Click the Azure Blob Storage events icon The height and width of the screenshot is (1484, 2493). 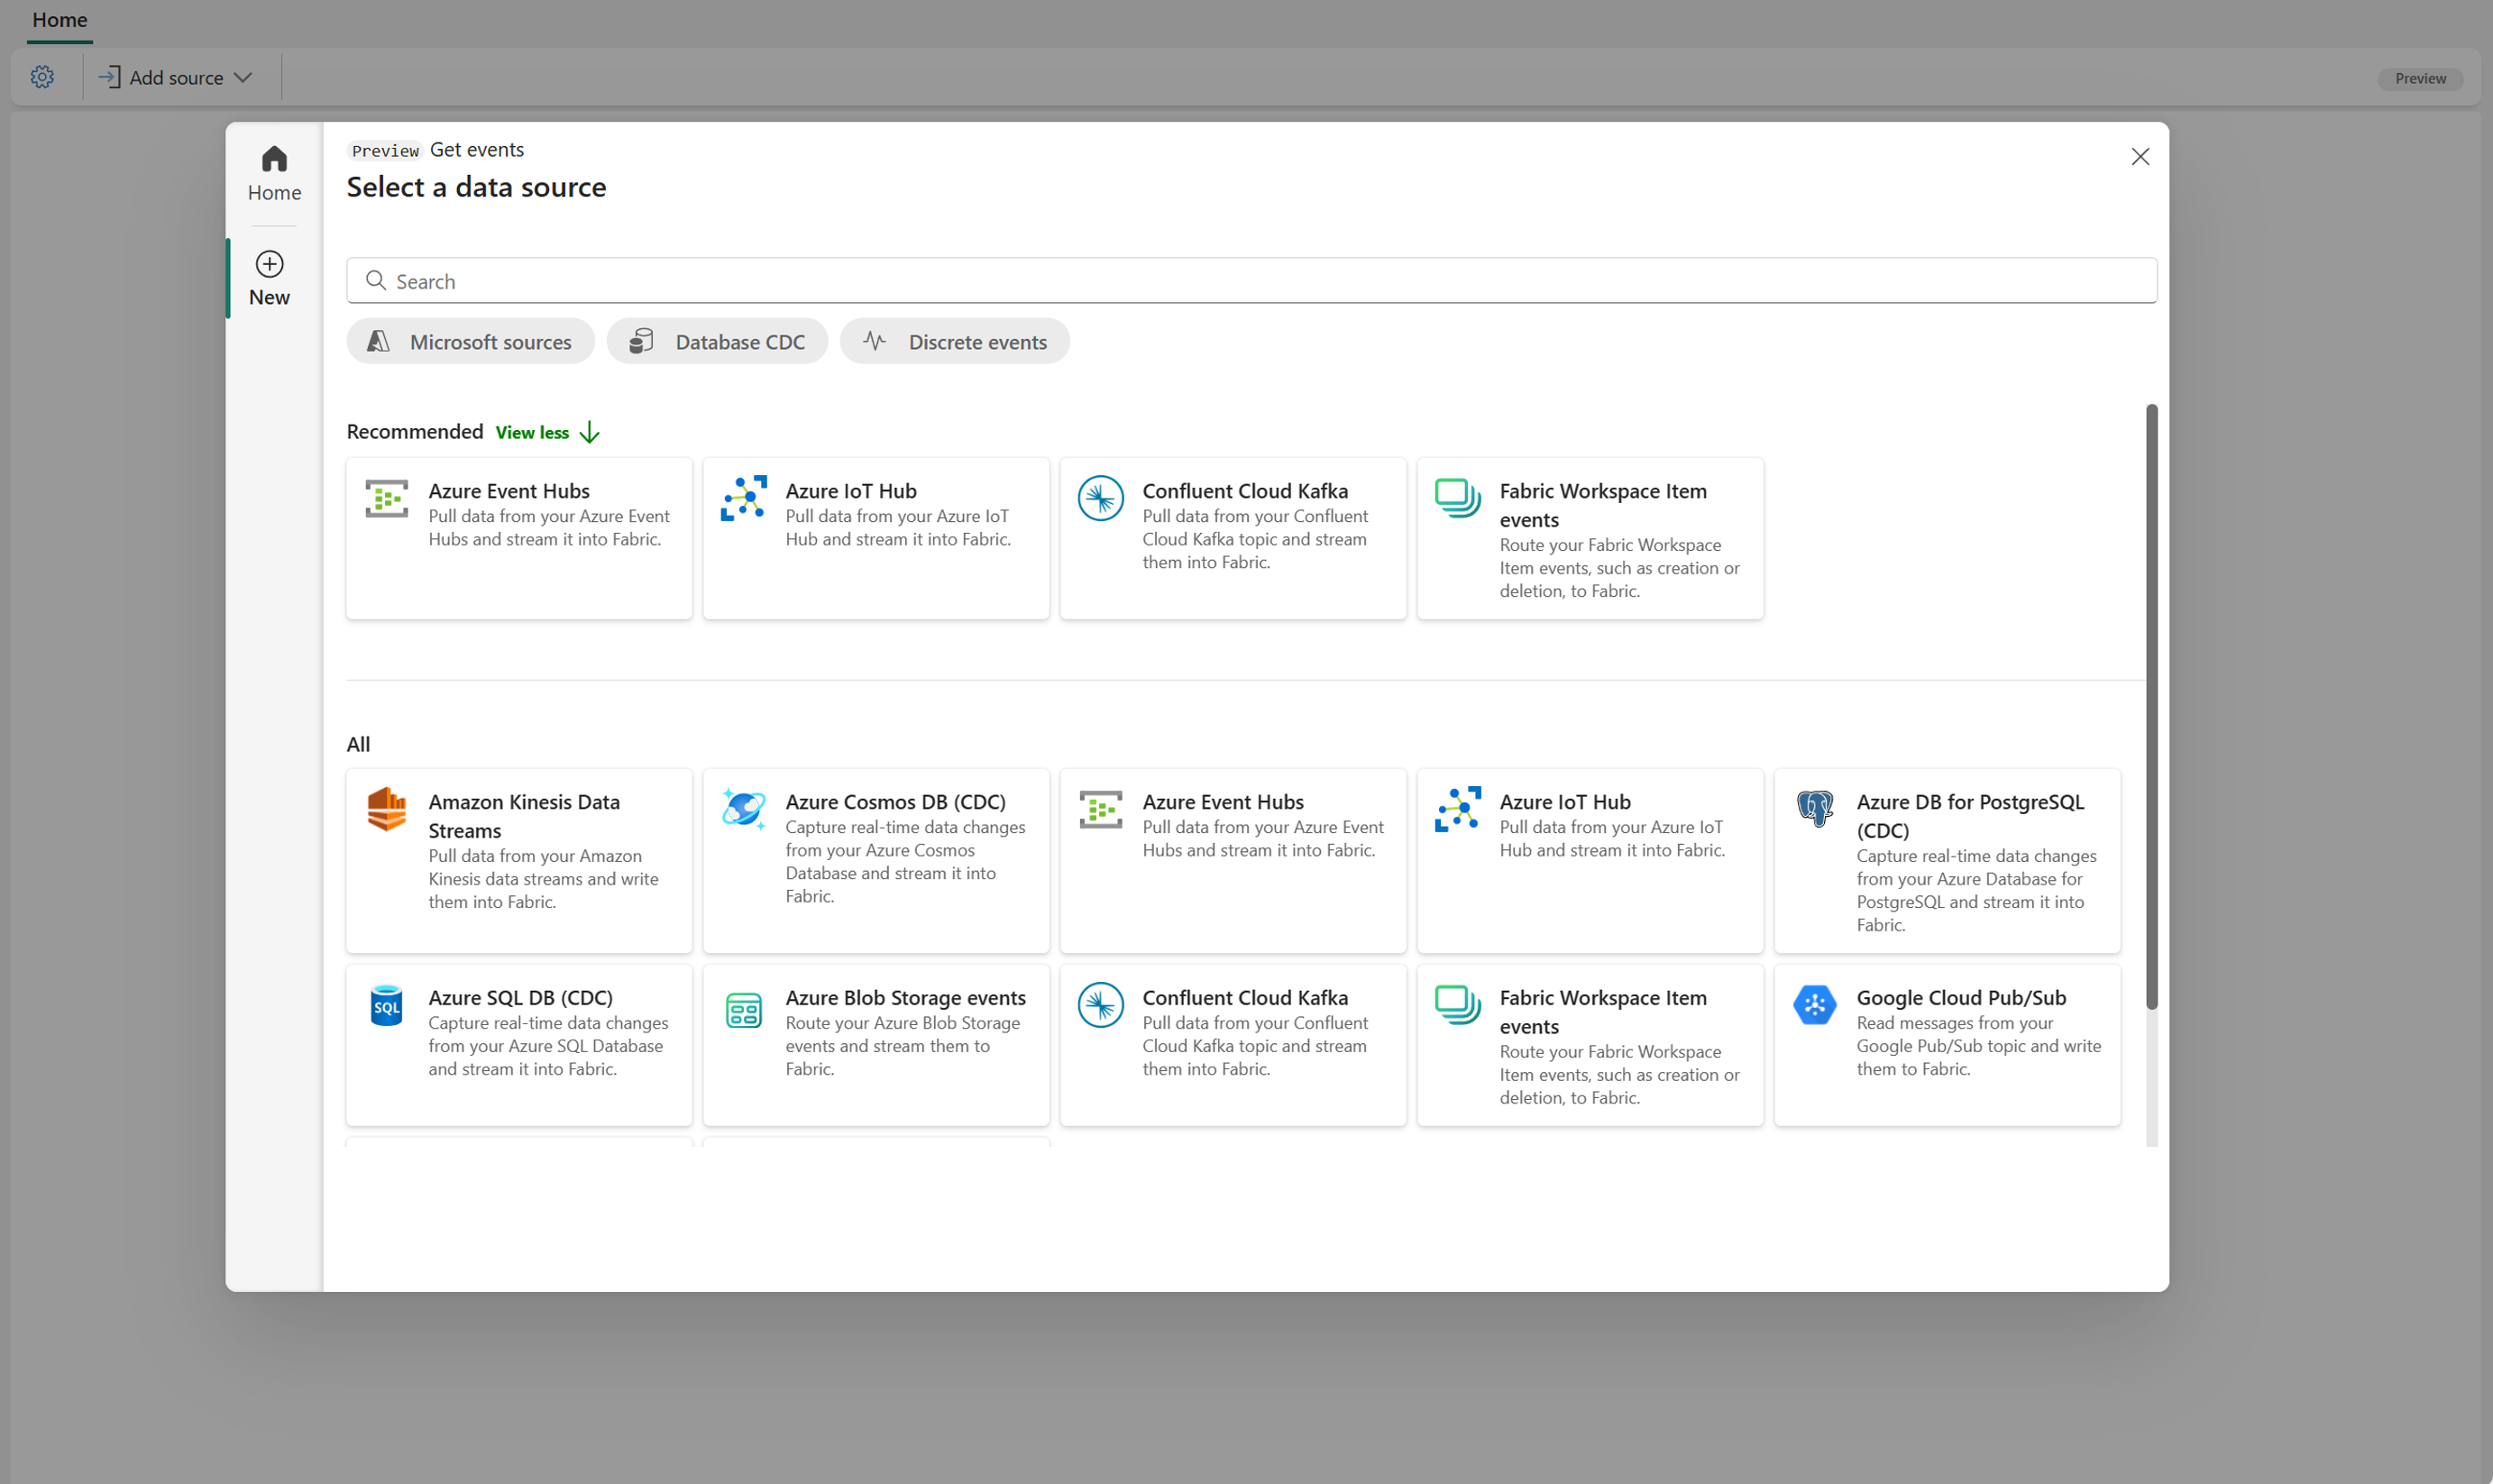(x=743, y=1010)
